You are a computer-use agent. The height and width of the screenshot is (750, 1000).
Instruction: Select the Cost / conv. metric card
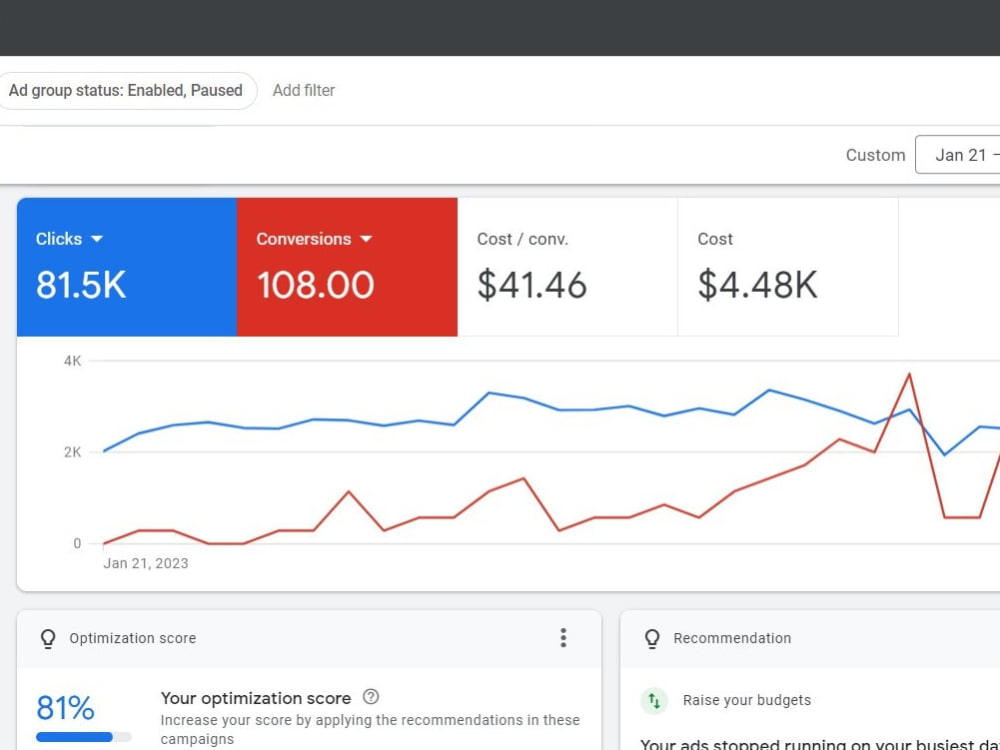(x=568, y=267)
